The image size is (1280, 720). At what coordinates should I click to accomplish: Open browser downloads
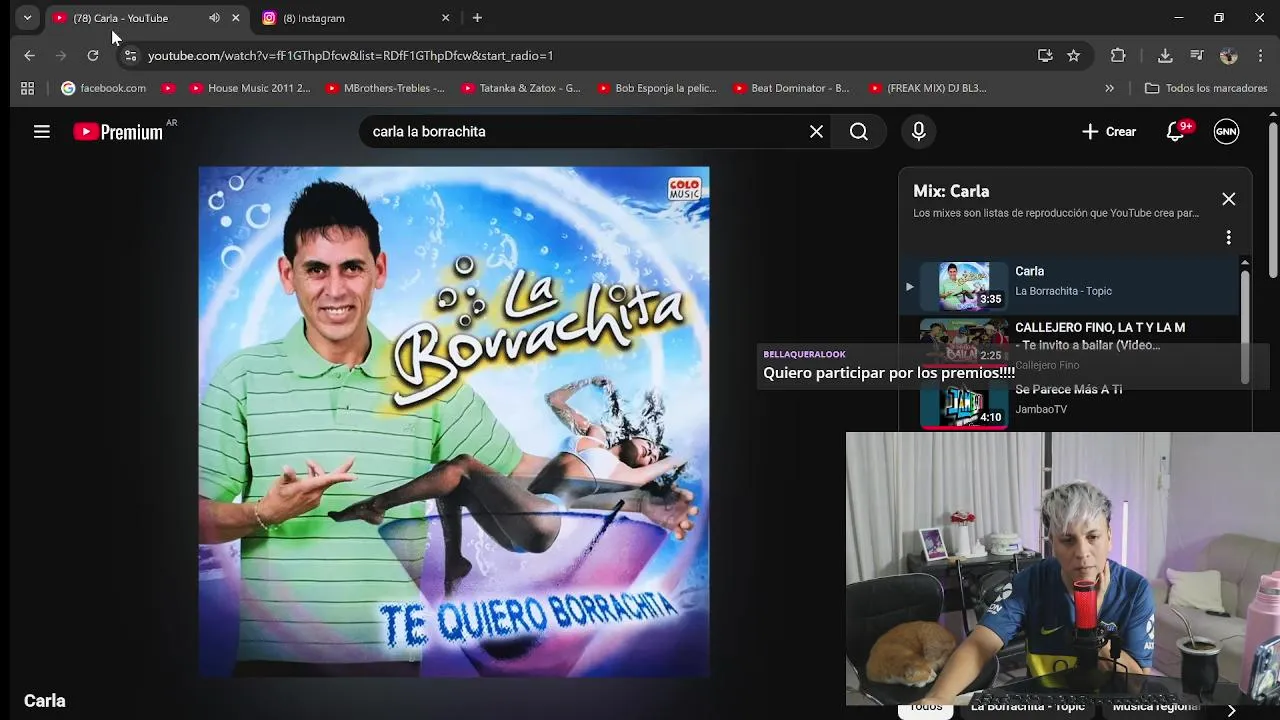(x=1165, y=56)
